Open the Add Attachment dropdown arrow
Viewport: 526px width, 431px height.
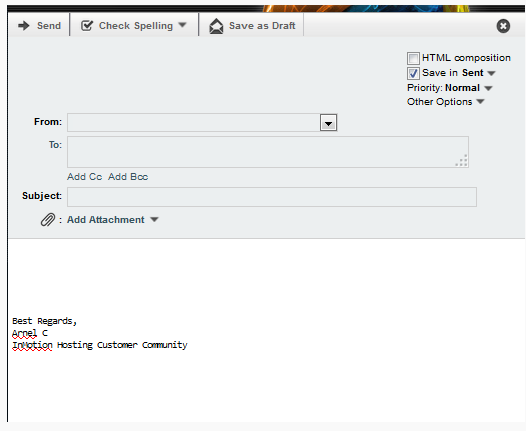click(154, 220)
